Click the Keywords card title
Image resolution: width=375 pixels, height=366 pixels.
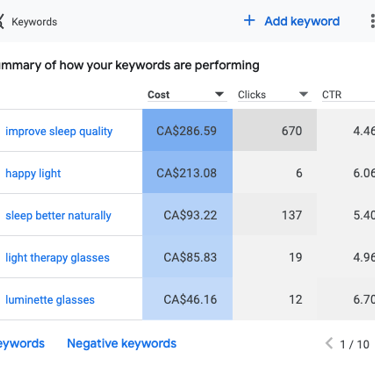click(34, 22)
